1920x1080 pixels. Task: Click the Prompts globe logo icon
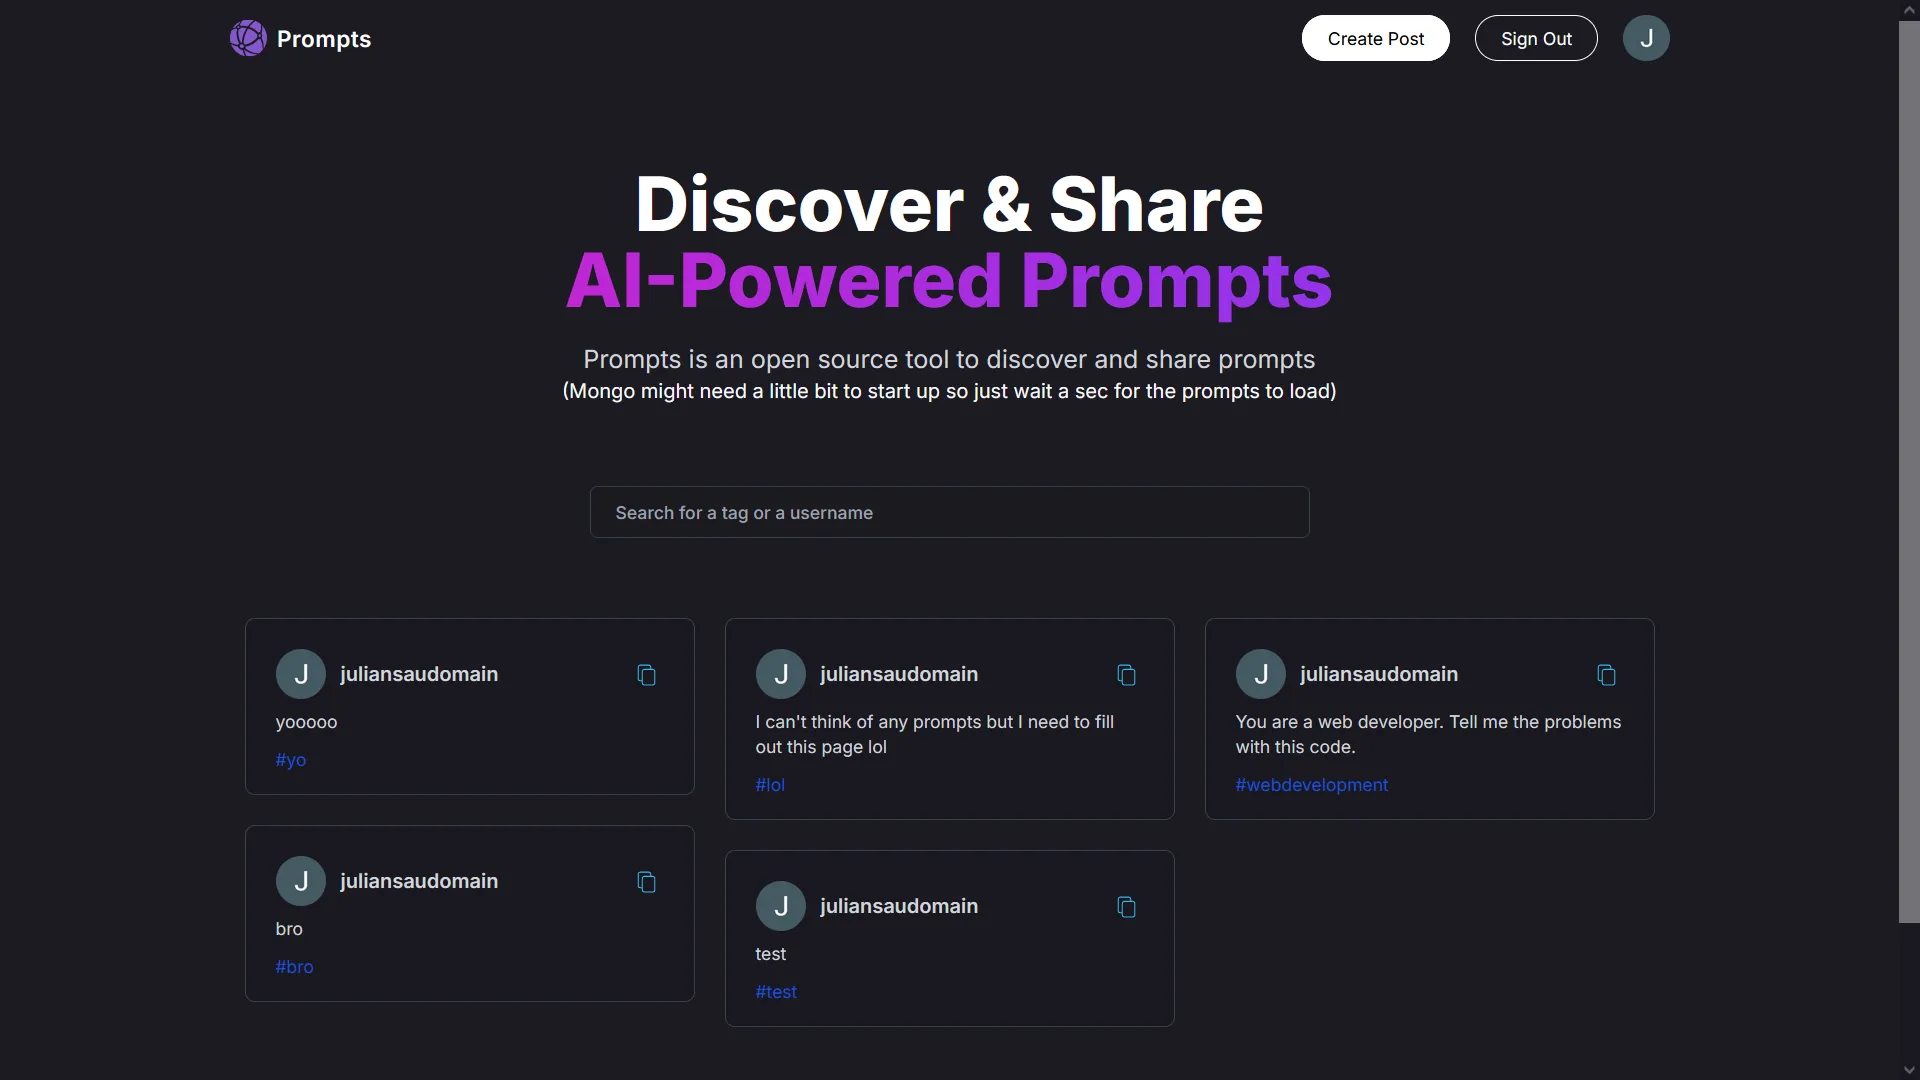(x=248, y=38)
